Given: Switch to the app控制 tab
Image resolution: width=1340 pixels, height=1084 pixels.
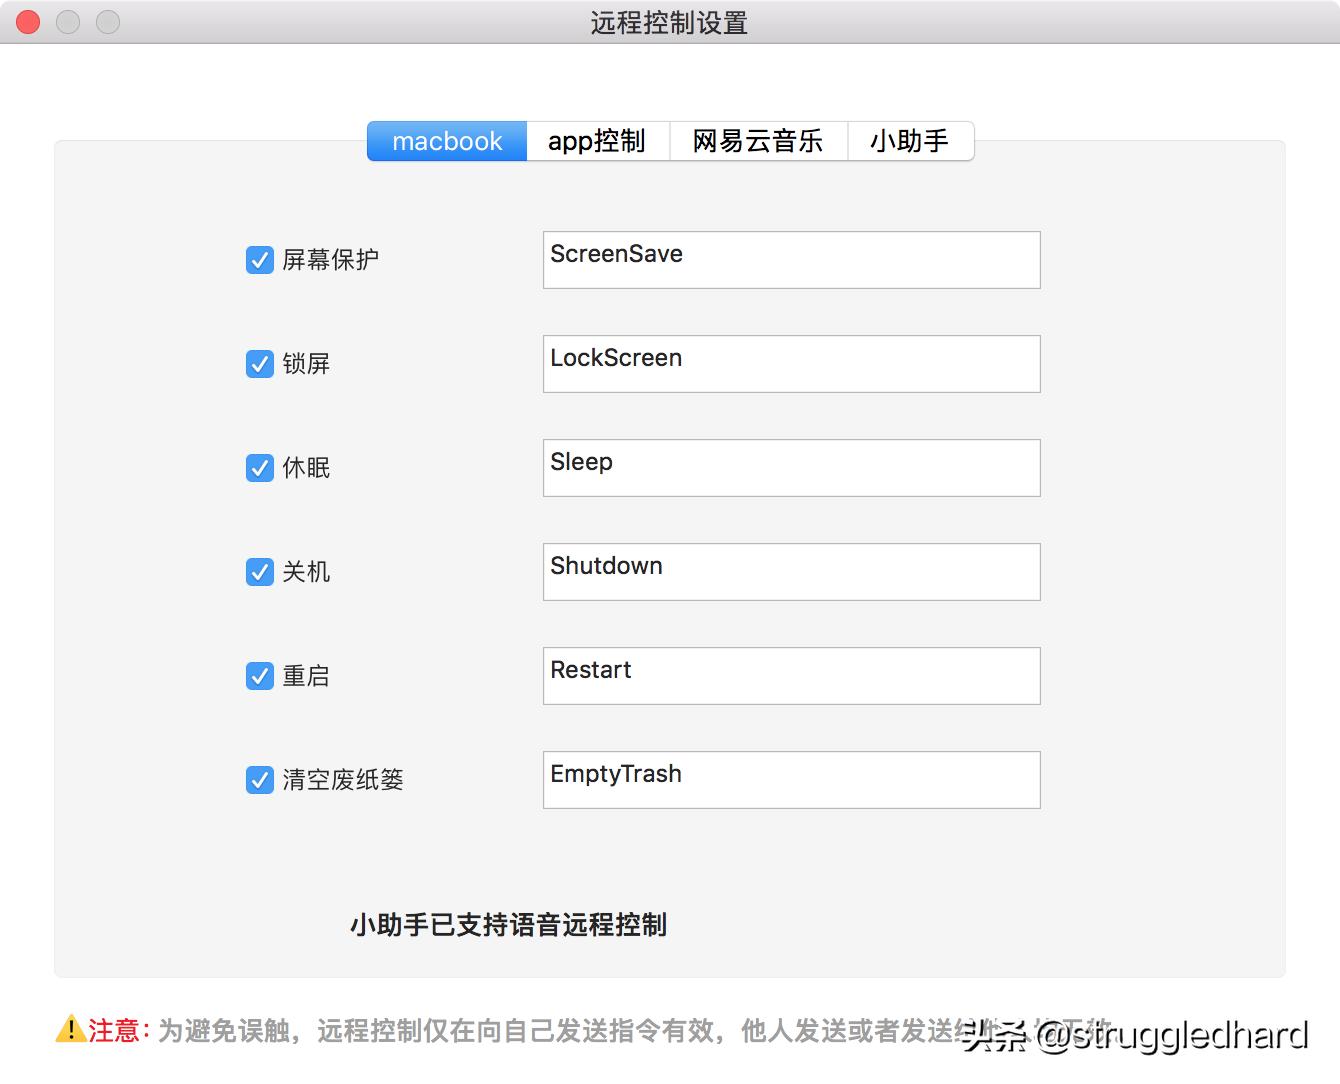Looking at the screenshot, I should point(597,141).
